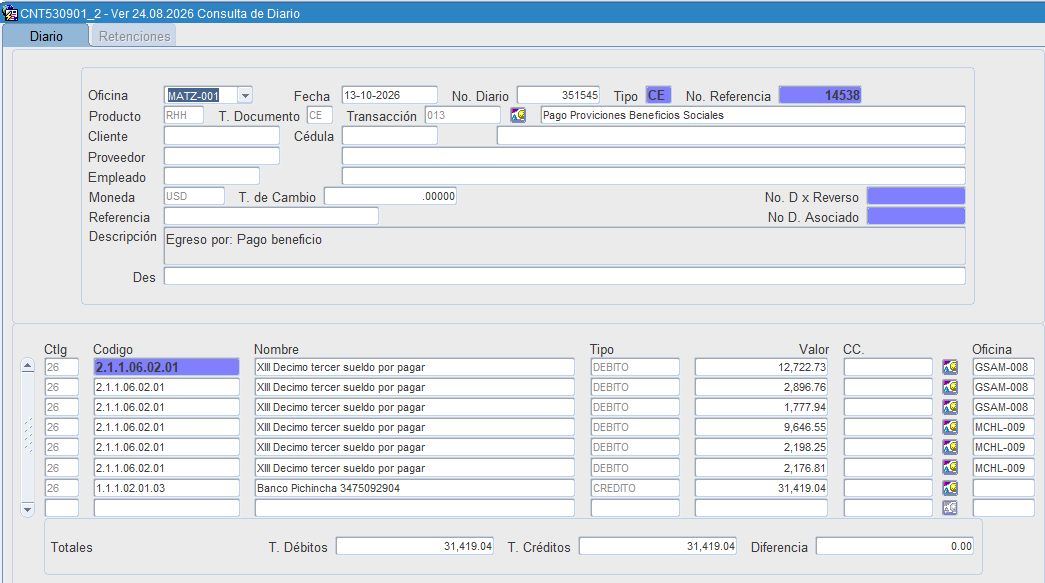The height and width of the screenshot is (583, 1045).
Task: Open cost center lookup for Banco Pichincha row
Action: tap(950, 488)
